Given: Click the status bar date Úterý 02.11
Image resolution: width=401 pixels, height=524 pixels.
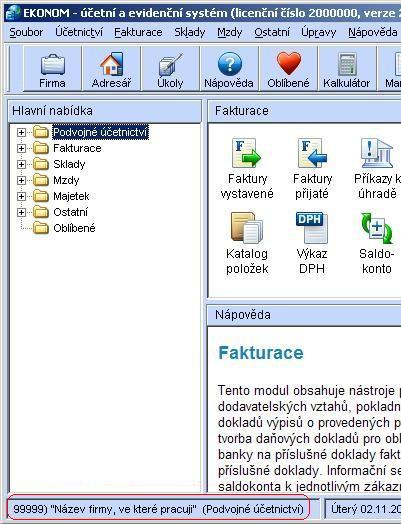Looking at the screenshot, I should coord(363,509).
